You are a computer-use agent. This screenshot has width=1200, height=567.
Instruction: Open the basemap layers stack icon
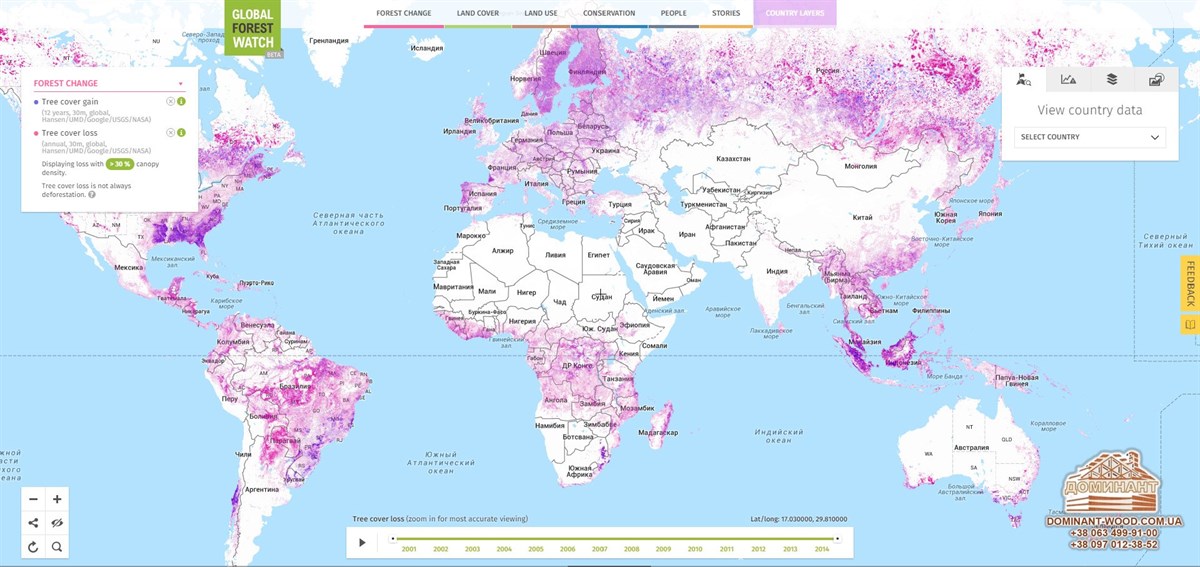[x=1111, y=80]
